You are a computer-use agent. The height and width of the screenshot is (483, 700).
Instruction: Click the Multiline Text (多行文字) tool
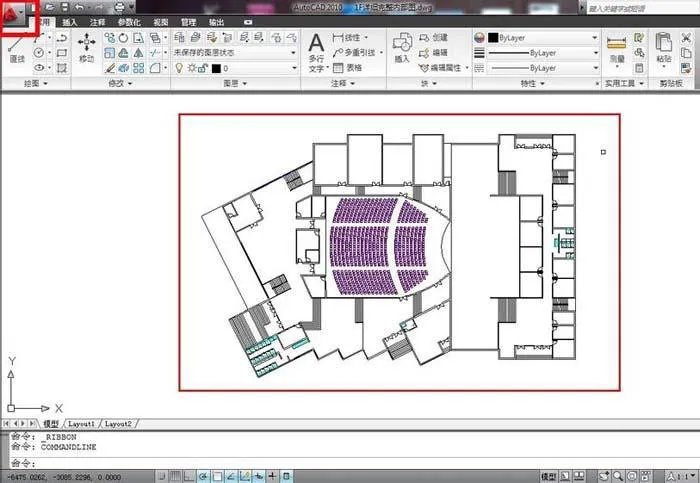pos(317,53)
